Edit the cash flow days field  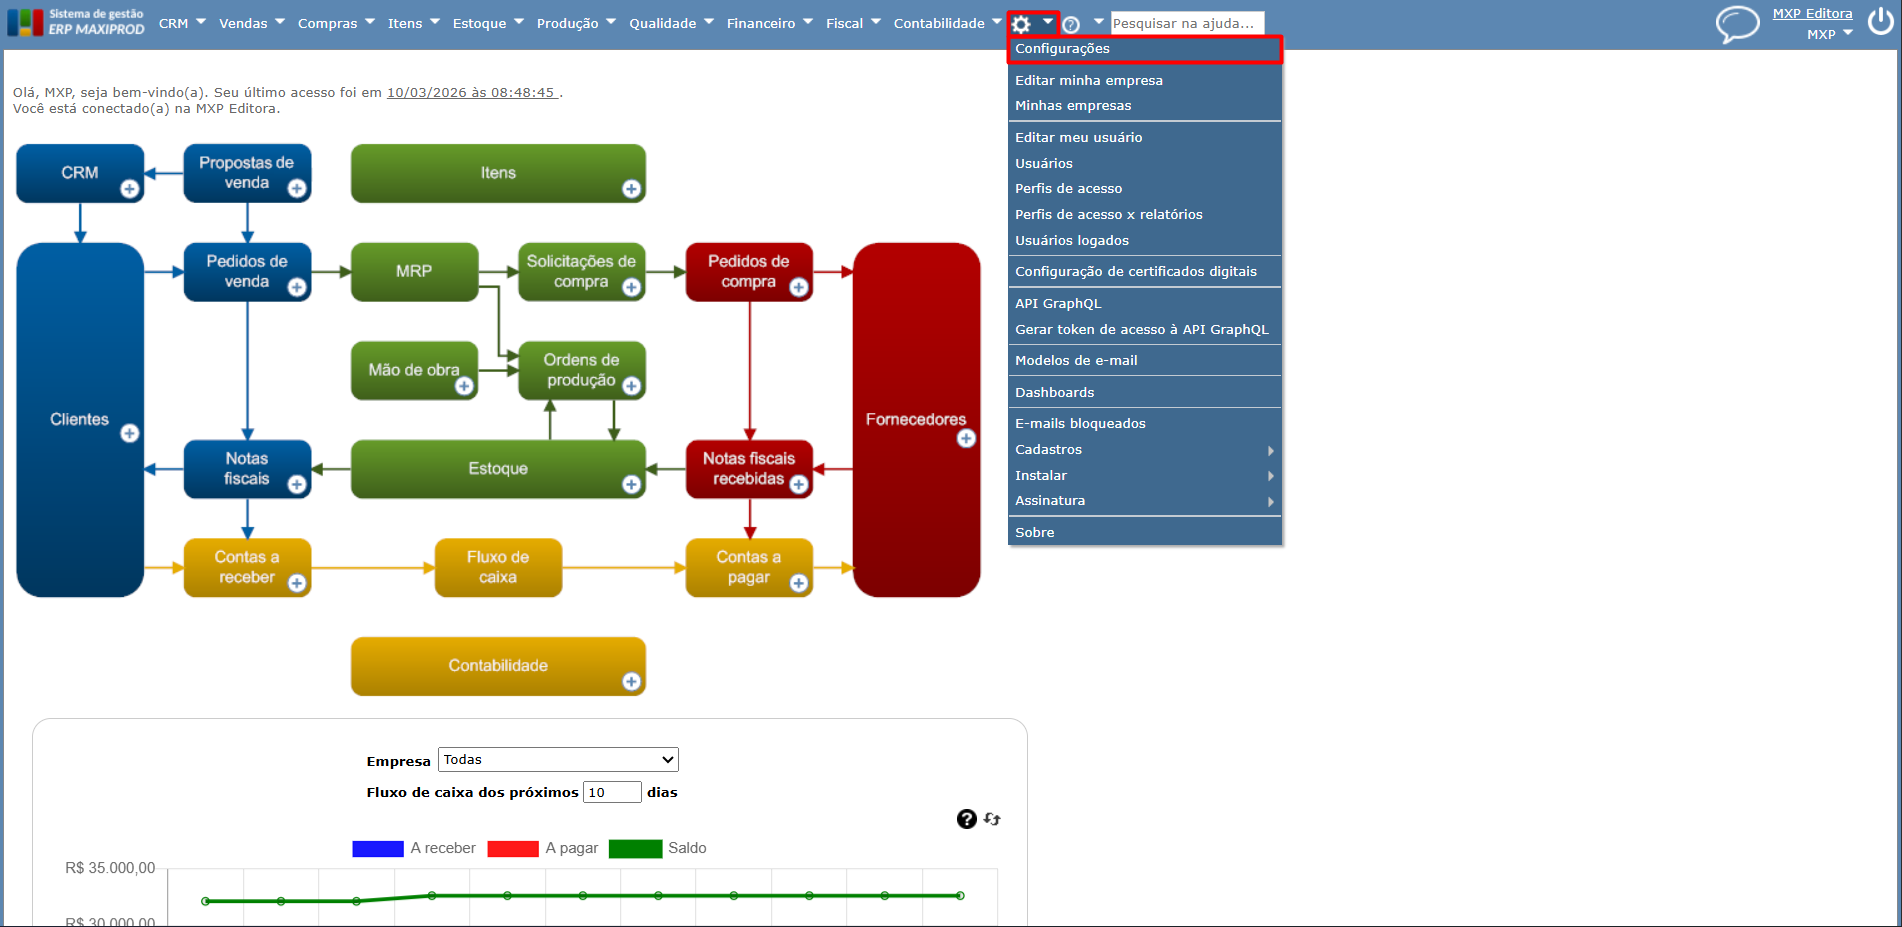coord(612,792)
